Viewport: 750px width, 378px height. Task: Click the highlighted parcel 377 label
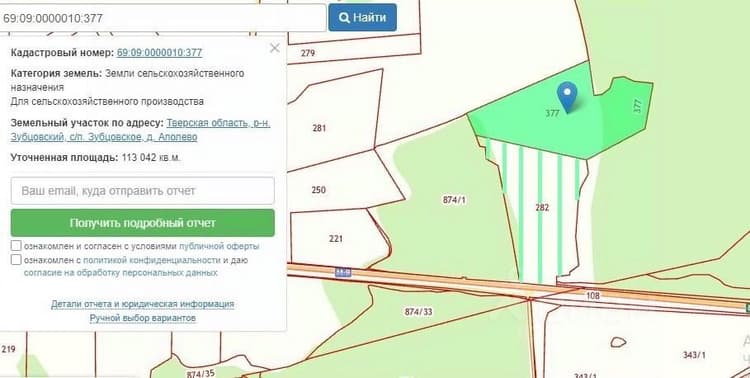click(x=552, y=113)
